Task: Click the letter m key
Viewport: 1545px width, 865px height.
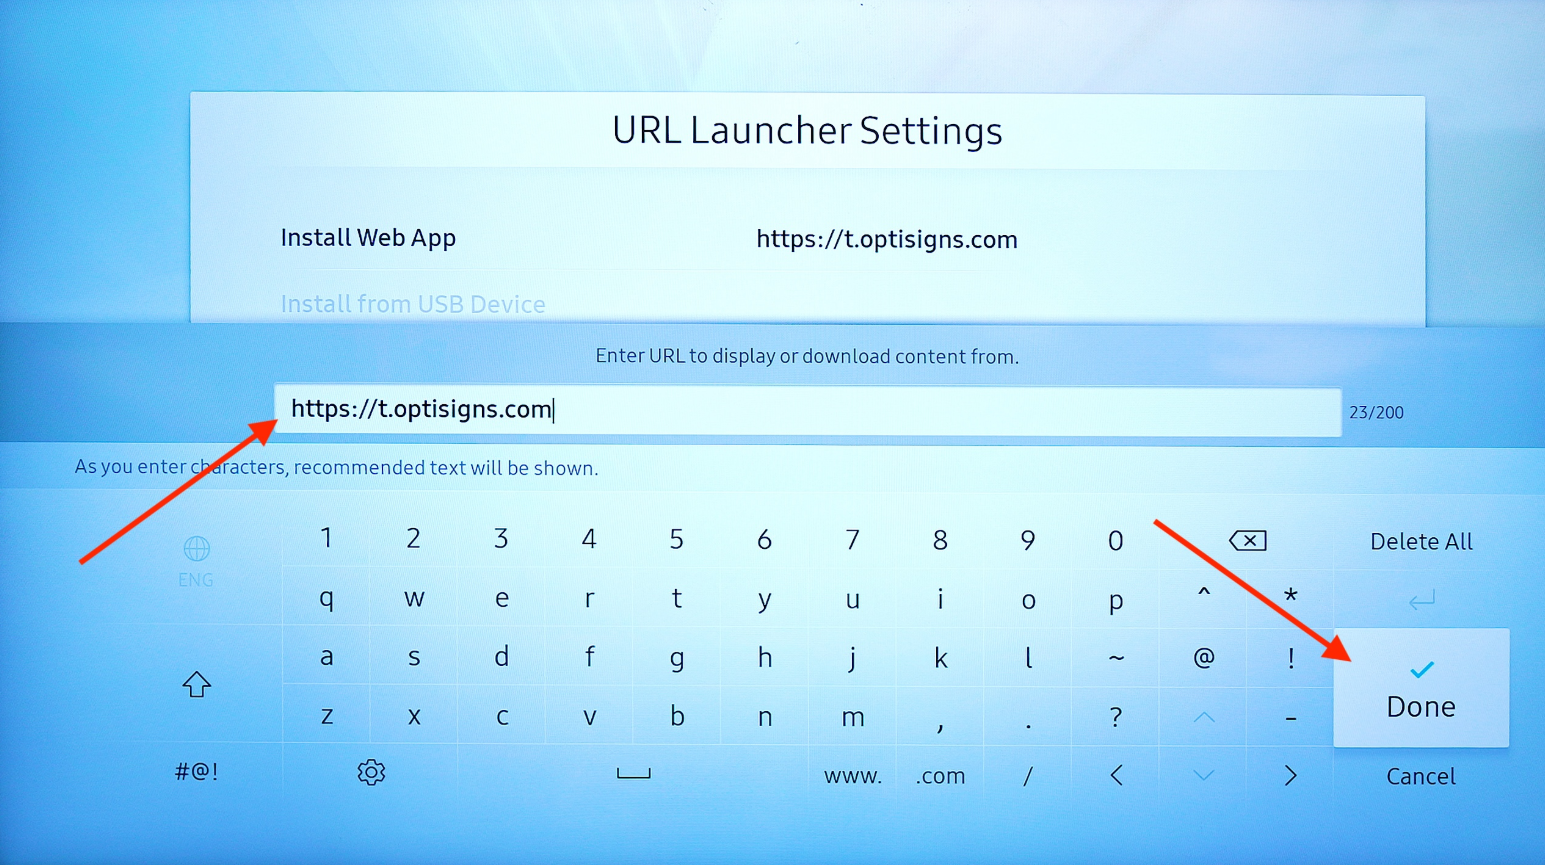Action: pyautogui.click(x=853, y=717)
